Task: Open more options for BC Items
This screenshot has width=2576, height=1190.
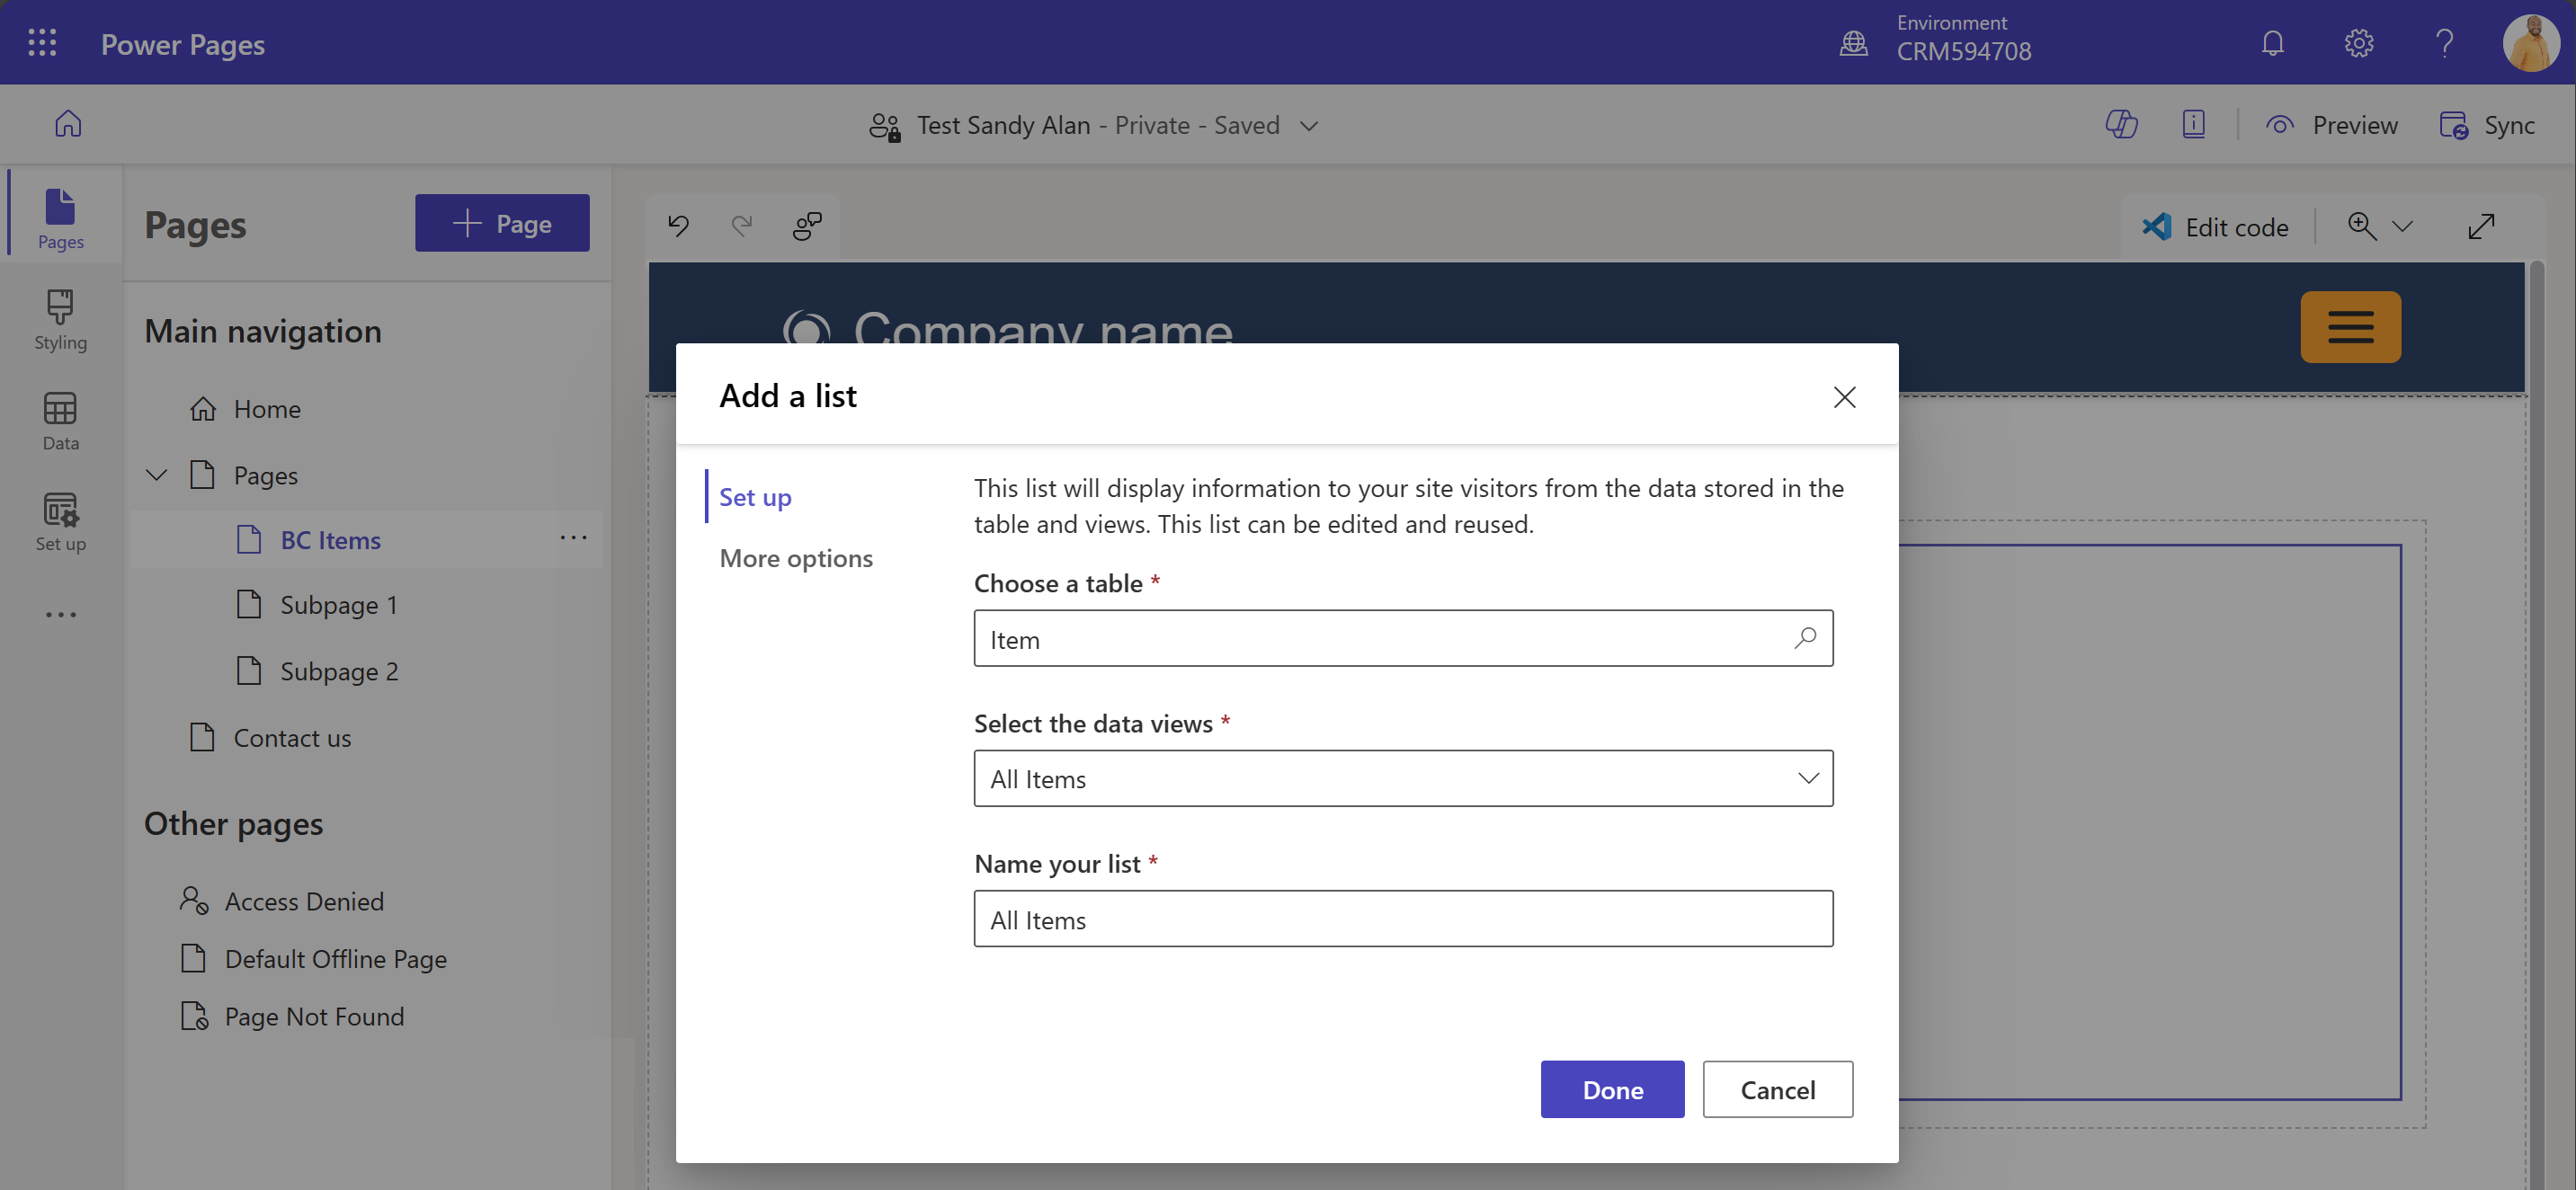Action: pos(573,538)
